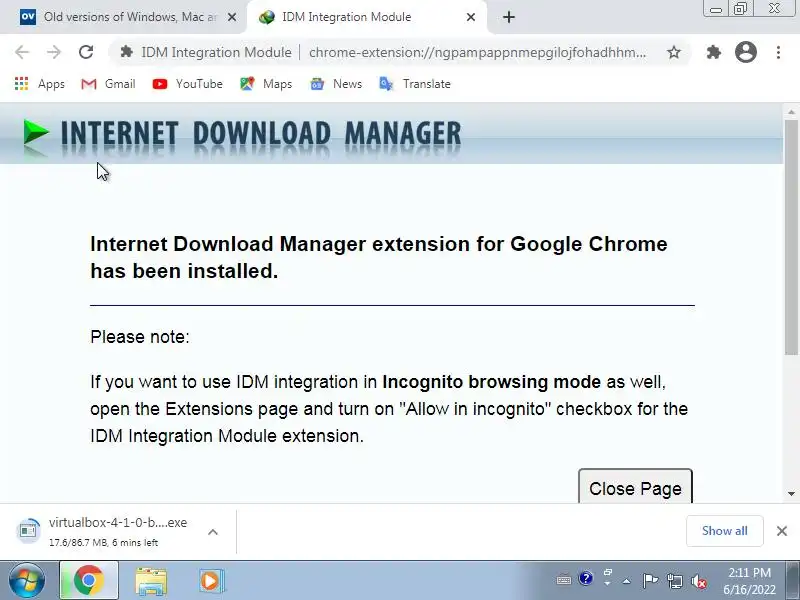Viewport: 800px width, 600px height.
Task: Click the tray options small arrows icon
Action: 607,578
